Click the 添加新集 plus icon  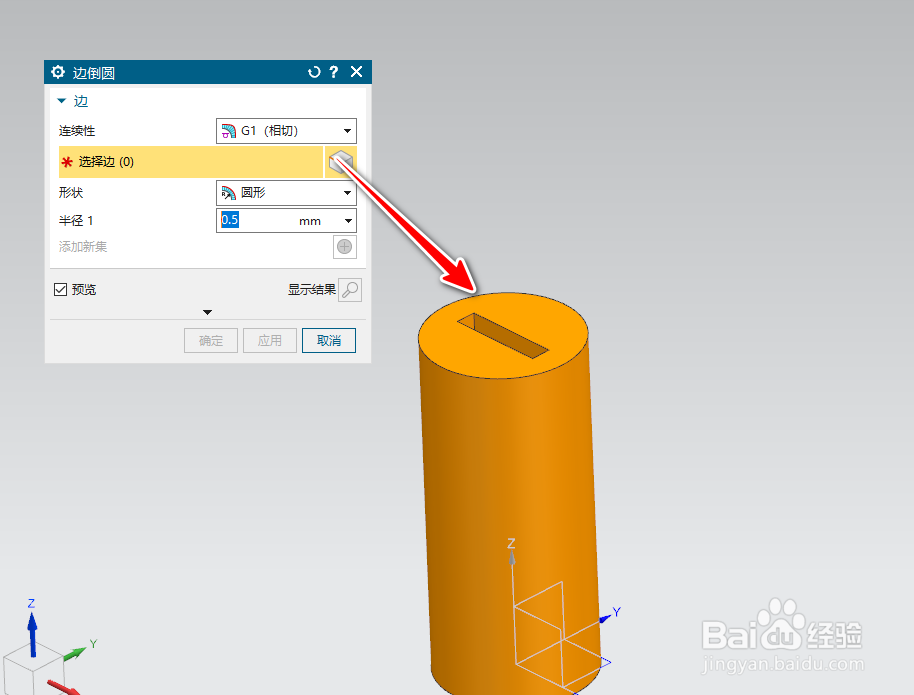pos(344,247)
